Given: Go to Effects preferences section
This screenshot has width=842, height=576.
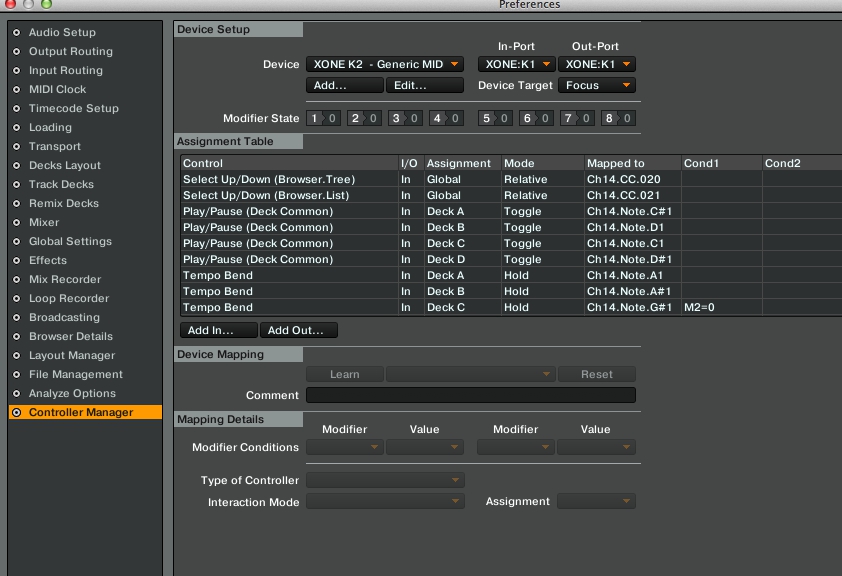Looking at the screenshot, I should tap(48, 261).
